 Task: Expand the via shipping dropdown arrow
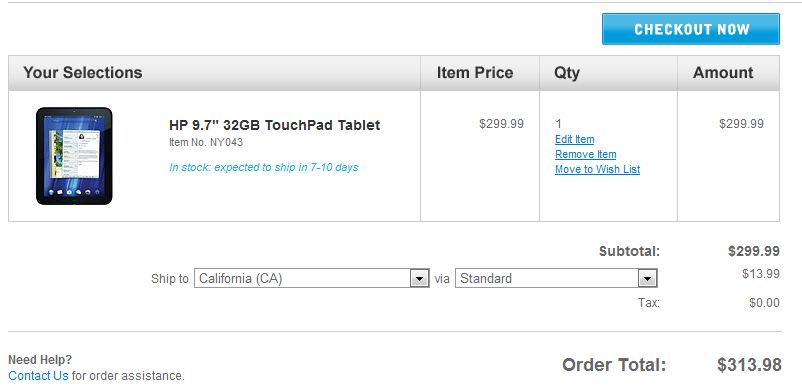(x=647, y=279)
